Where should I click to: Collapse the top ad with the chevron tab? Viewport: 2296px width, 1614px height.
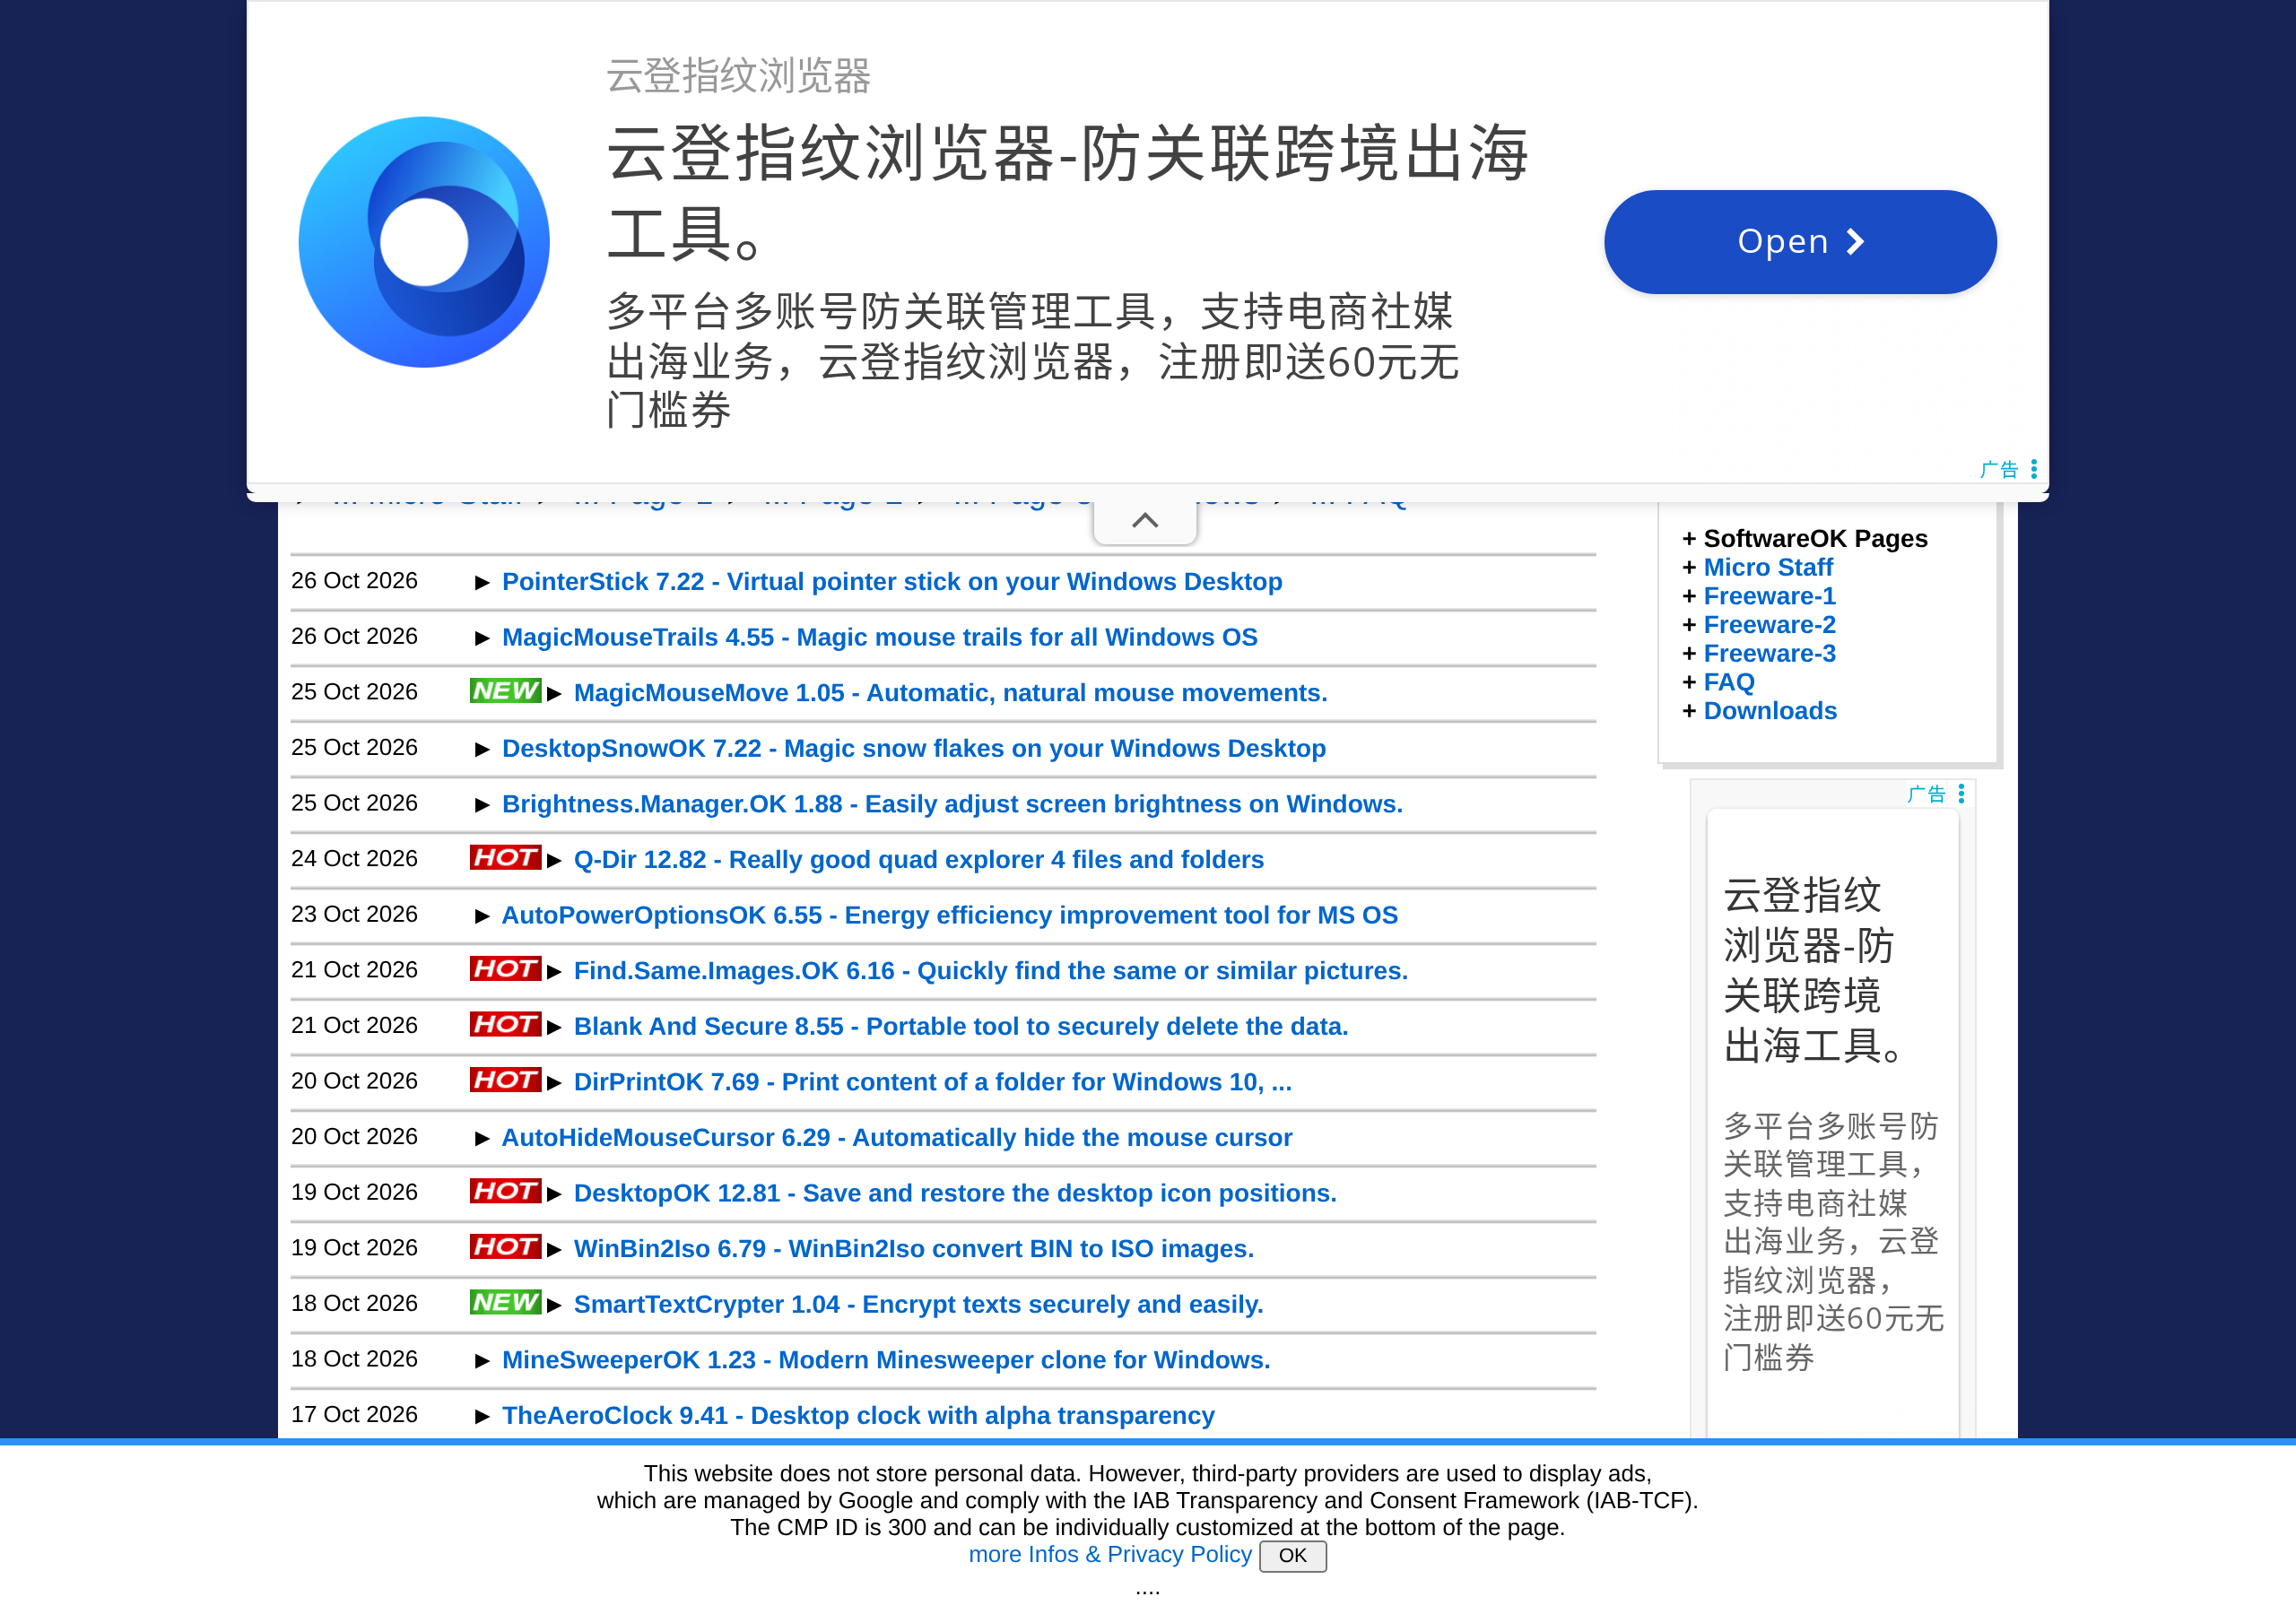(x=1145, y=521)
